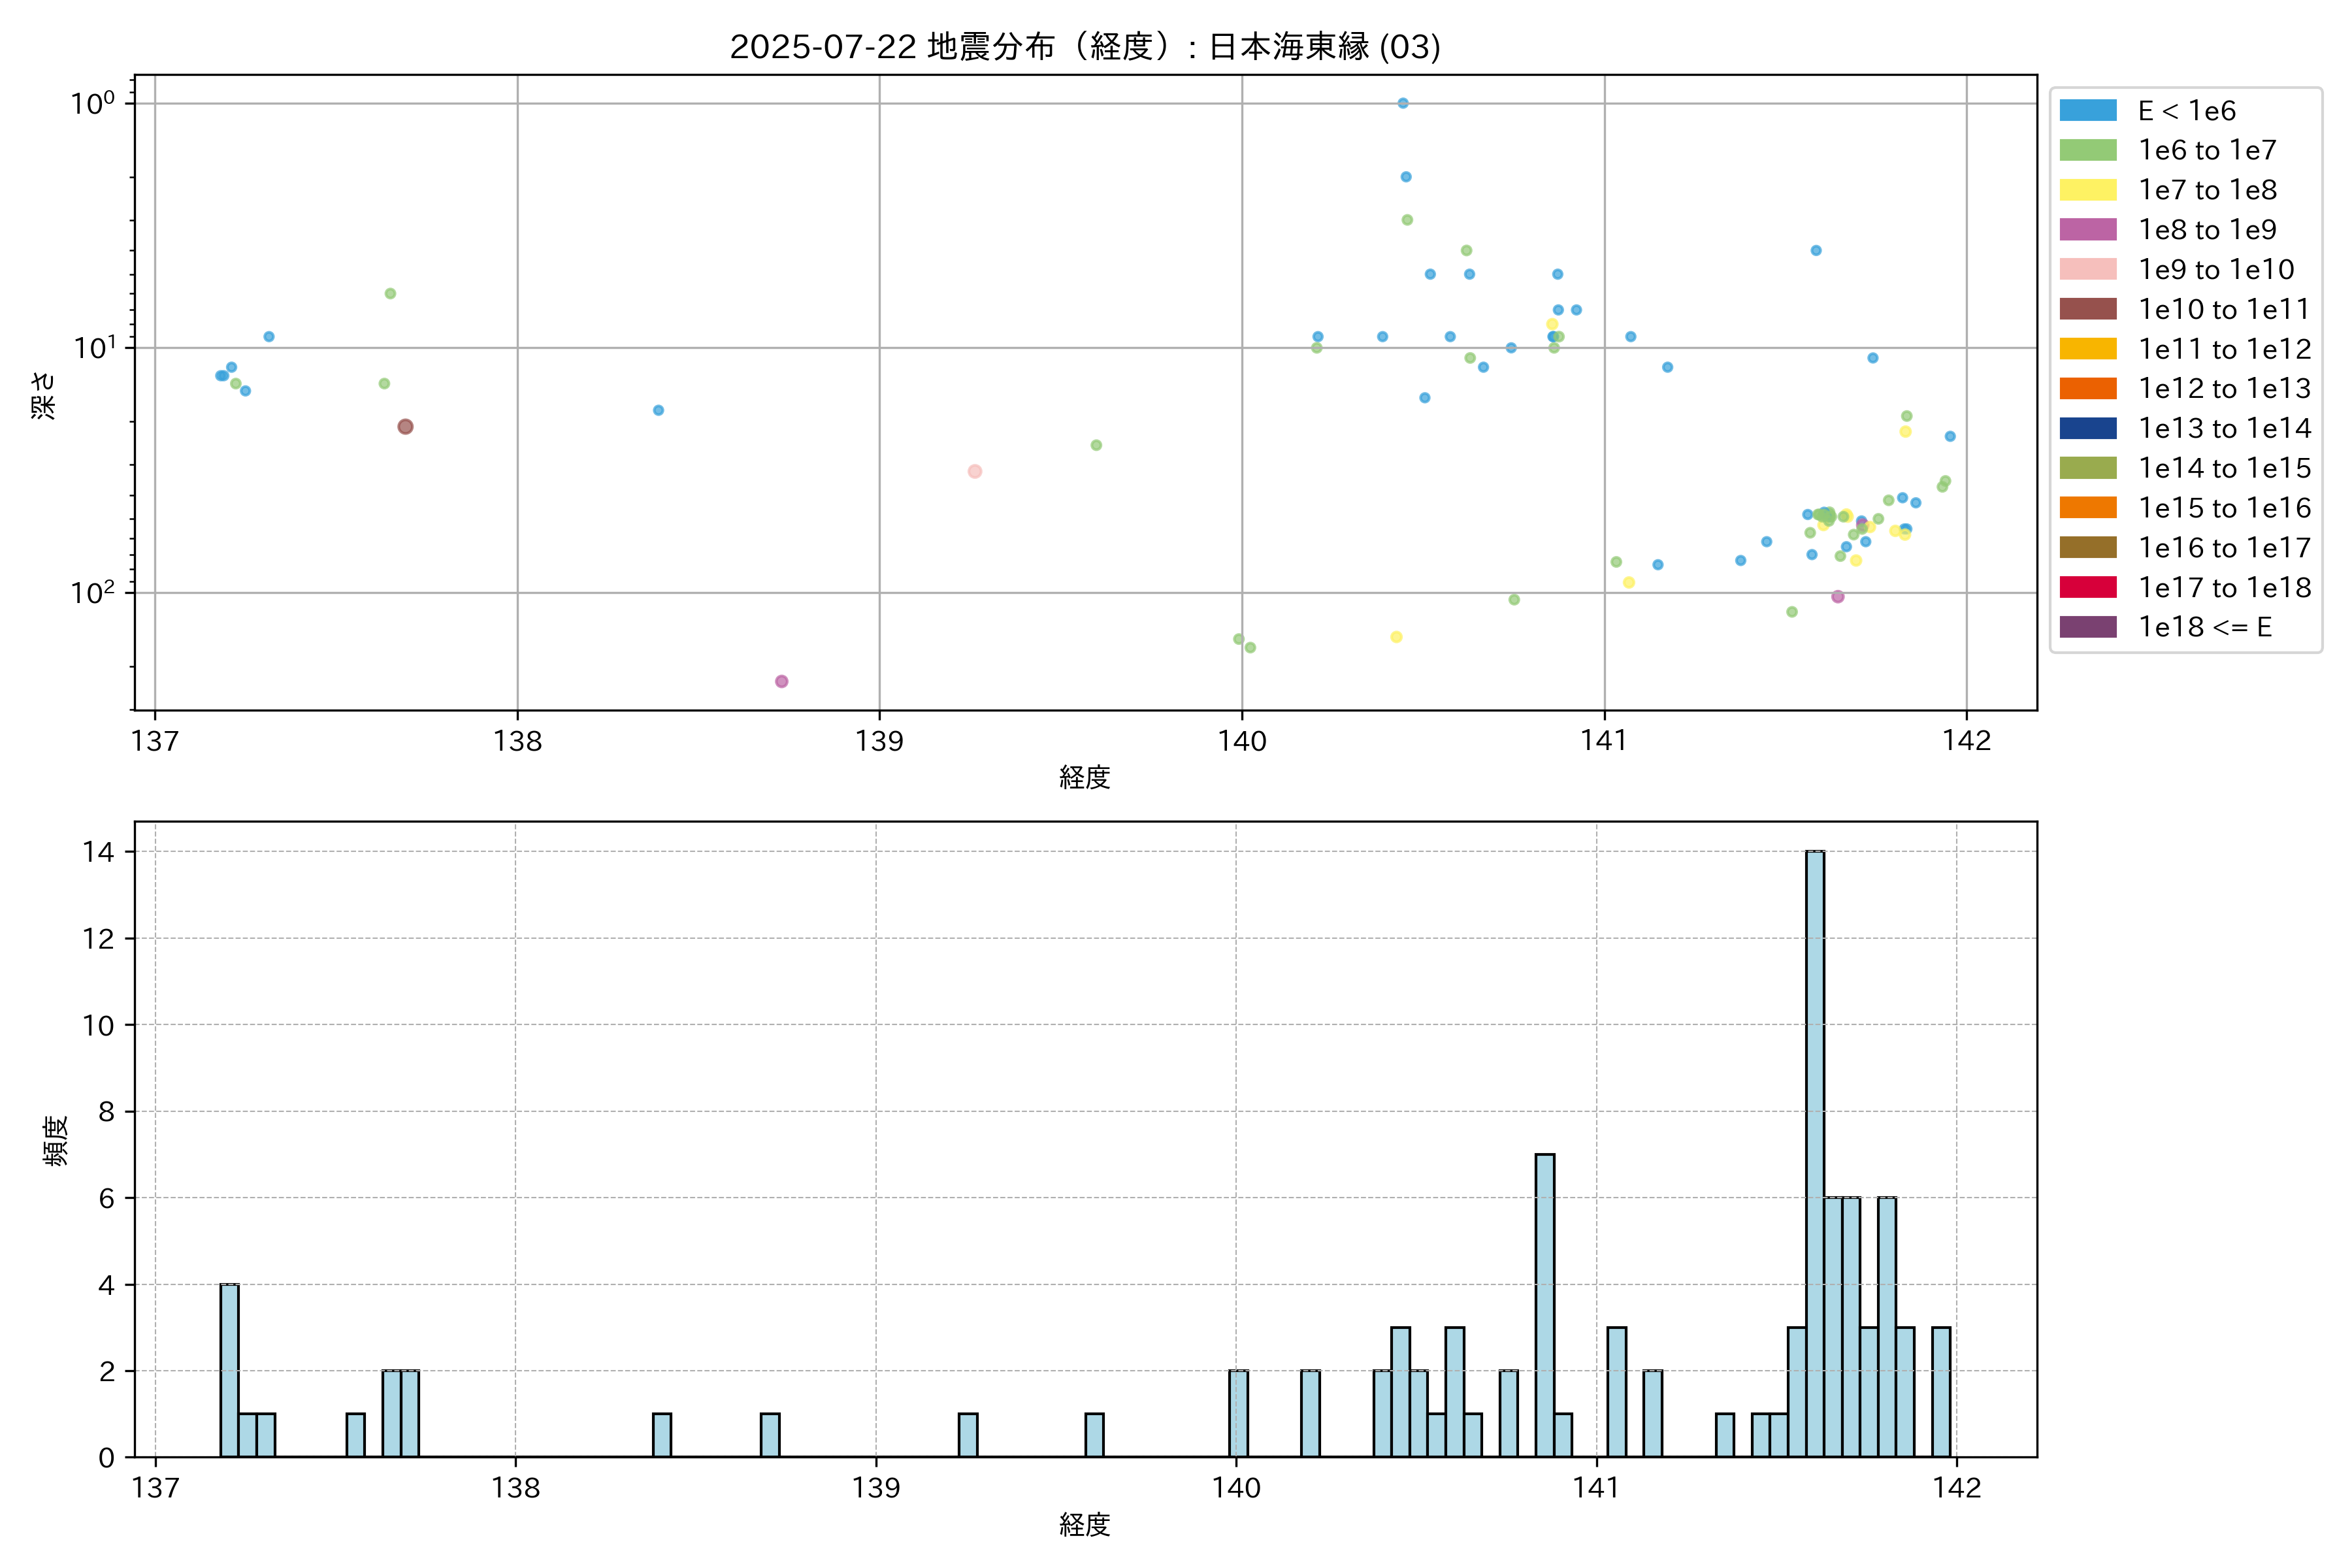Click the chart title text at the top

pyautogui.click(x=1085, y=47)
